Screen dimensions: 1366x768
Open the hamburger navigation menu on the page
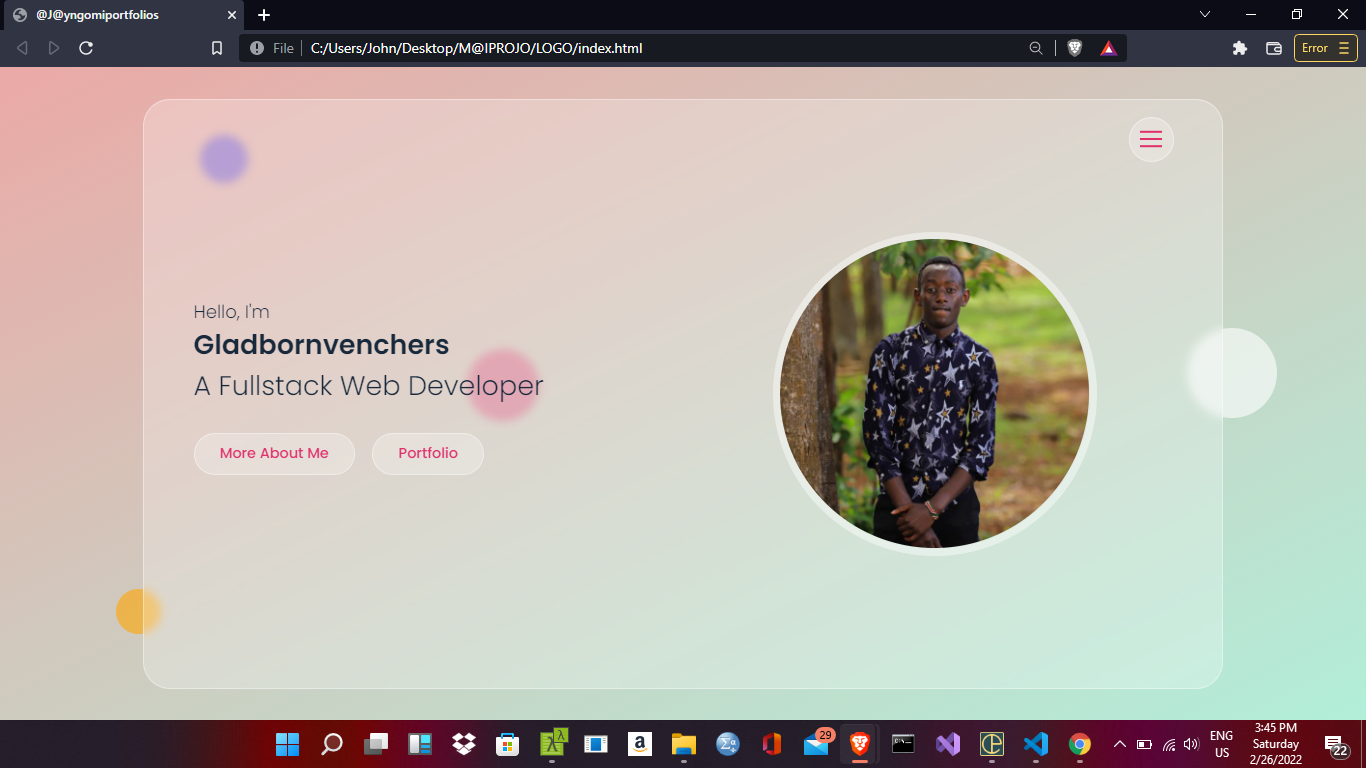[x=1151, y=140]
